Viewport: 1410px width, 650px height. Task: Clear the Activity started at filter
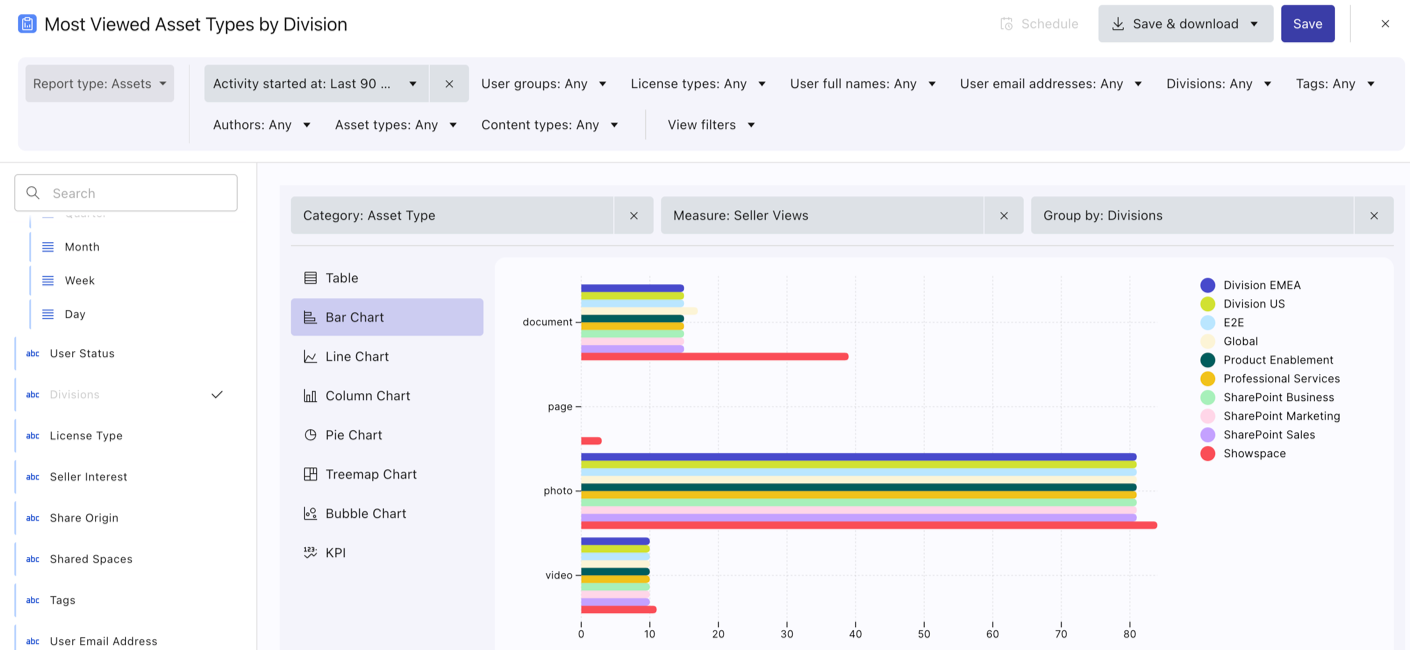coord(449,84)
